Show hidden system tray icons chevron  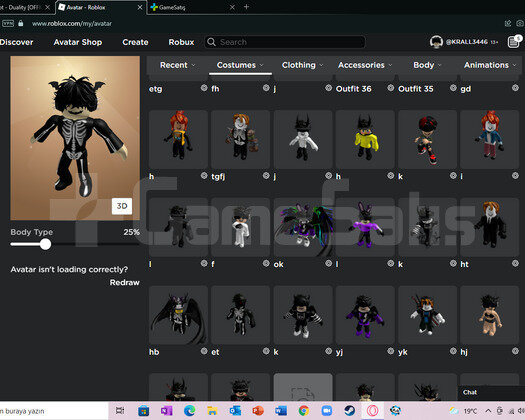click(x=488, y=411)
